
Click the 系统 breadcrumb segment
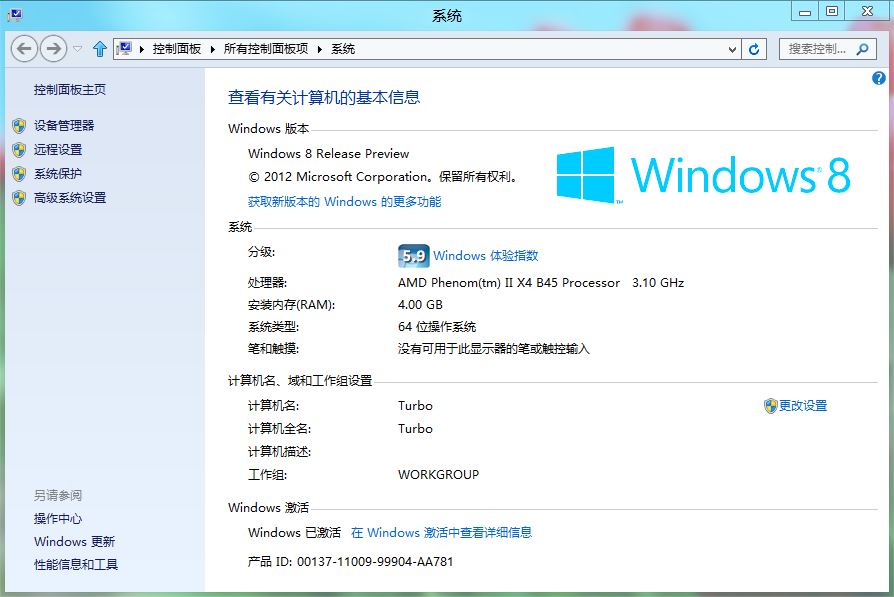[x=343, y=49]
